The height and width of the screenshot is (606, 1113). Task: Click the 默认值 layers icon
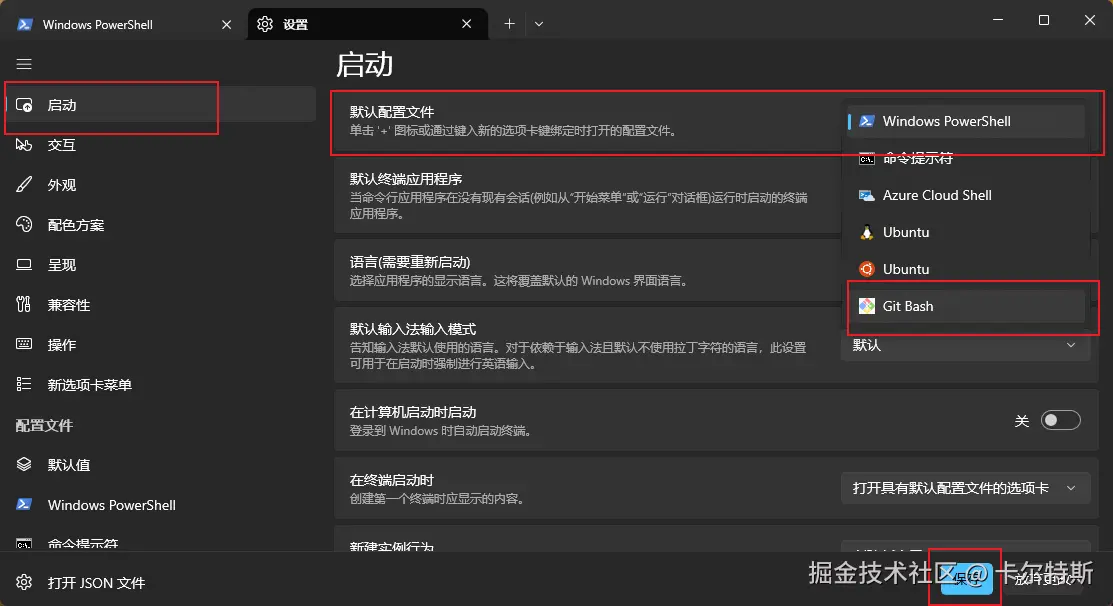(x=24, y=464)
